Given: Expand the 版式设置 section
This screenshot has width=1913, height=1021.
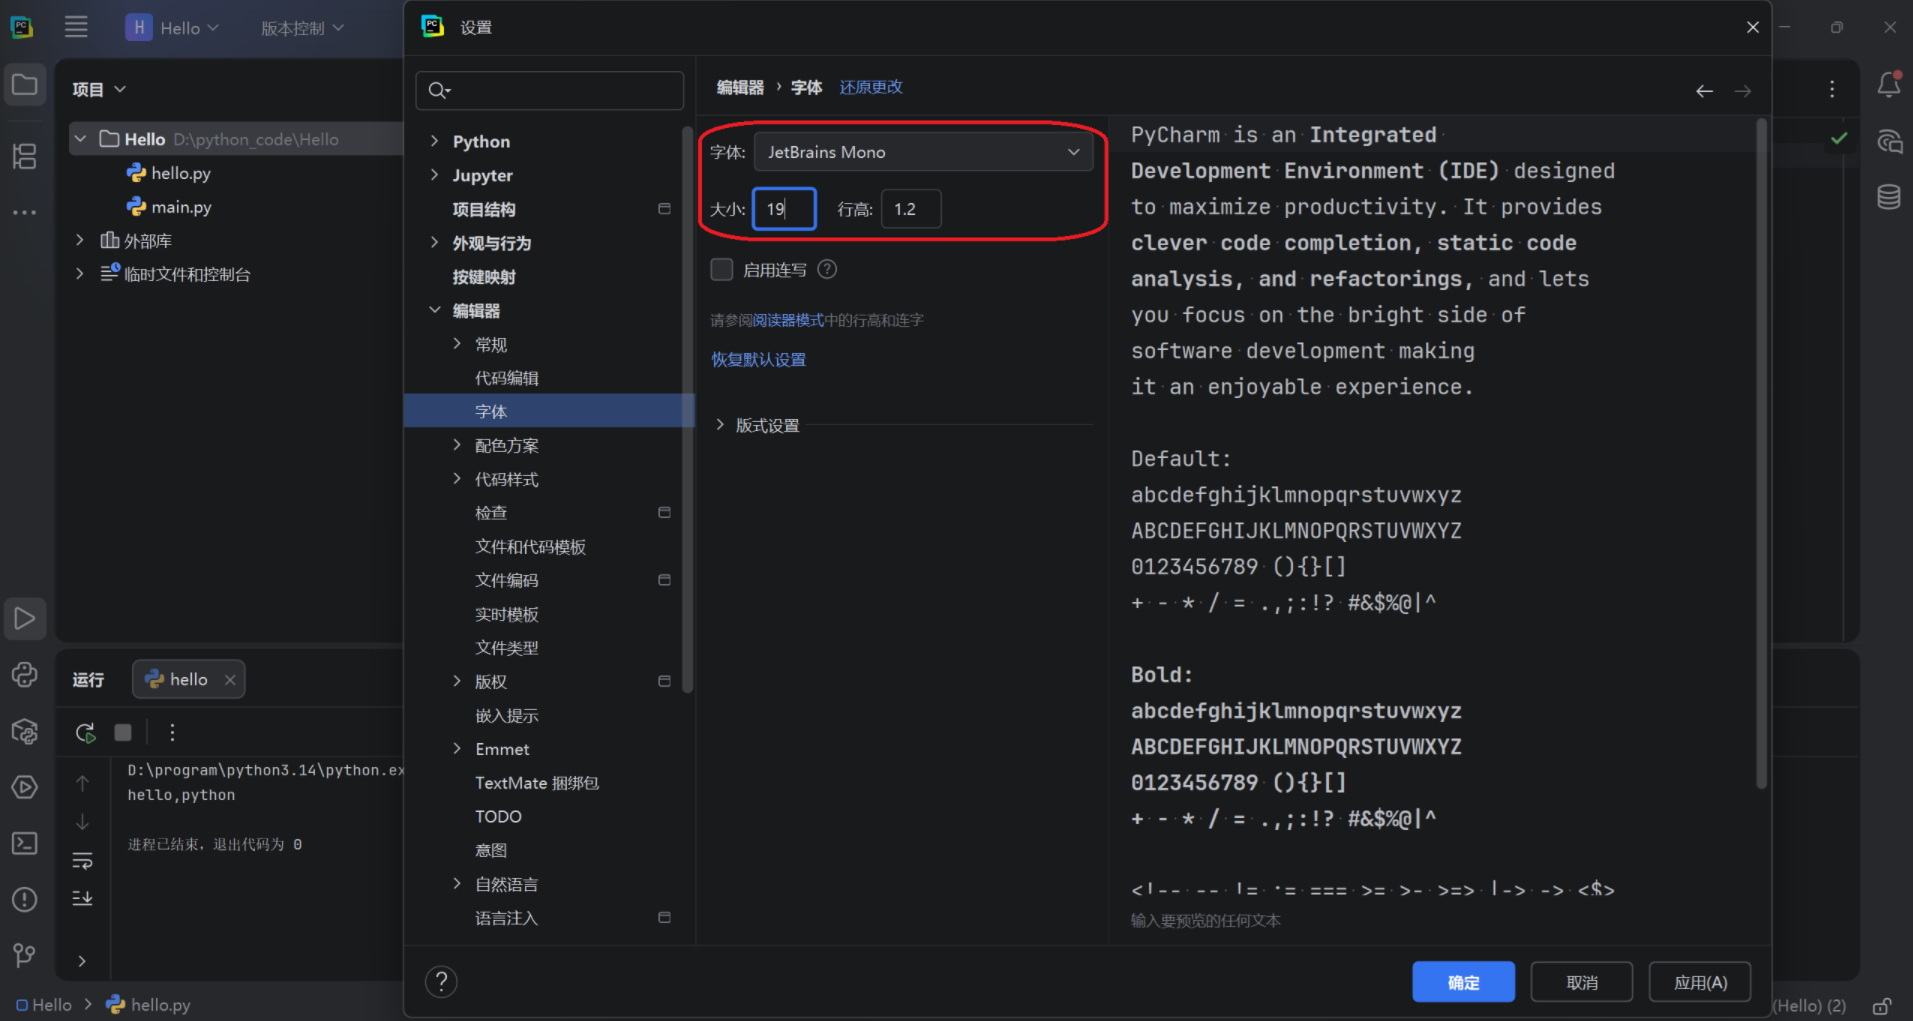Looking at the screenshot, I should click(x=720, y=425).
